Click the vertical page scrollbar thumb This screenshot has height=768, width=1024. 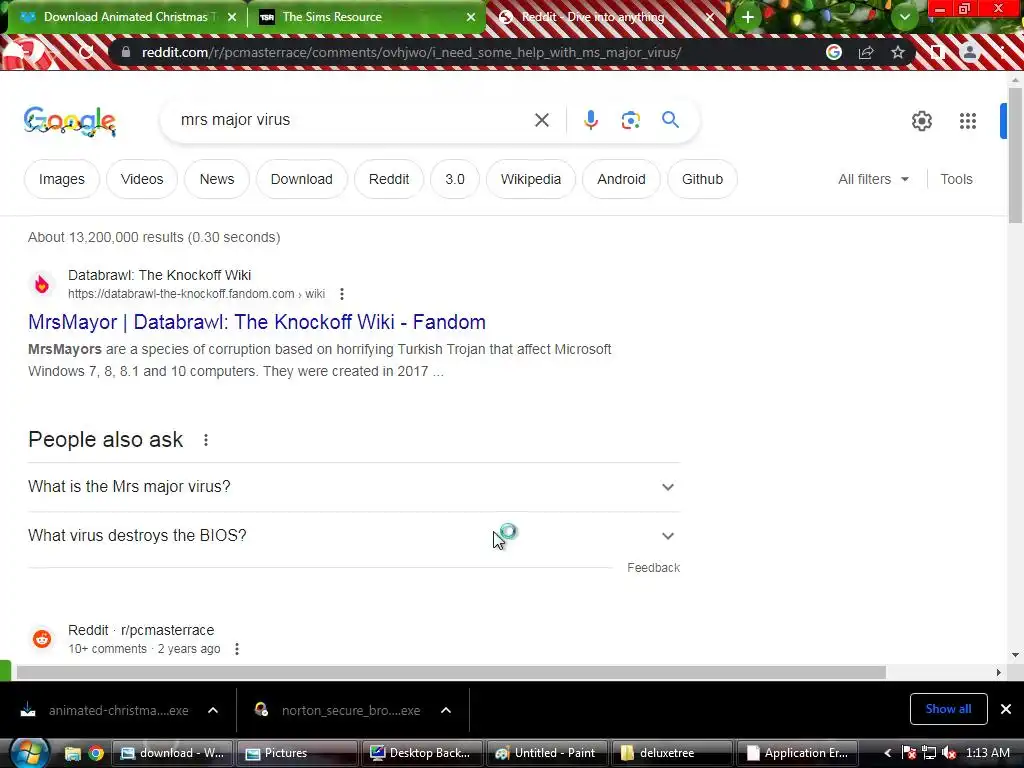pyautogui.click(x=1015, y=153)
